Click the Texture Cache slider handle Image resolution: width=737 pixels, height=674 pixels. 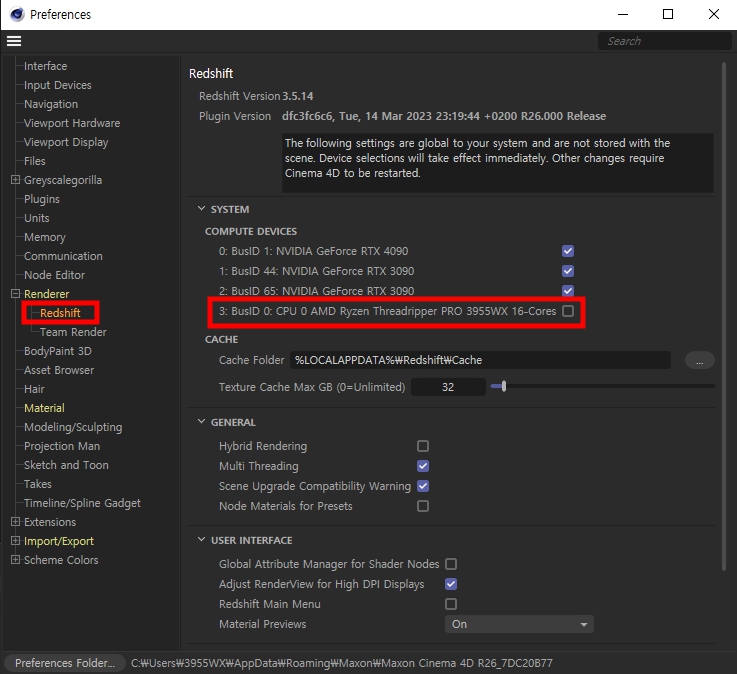(504, 386)
